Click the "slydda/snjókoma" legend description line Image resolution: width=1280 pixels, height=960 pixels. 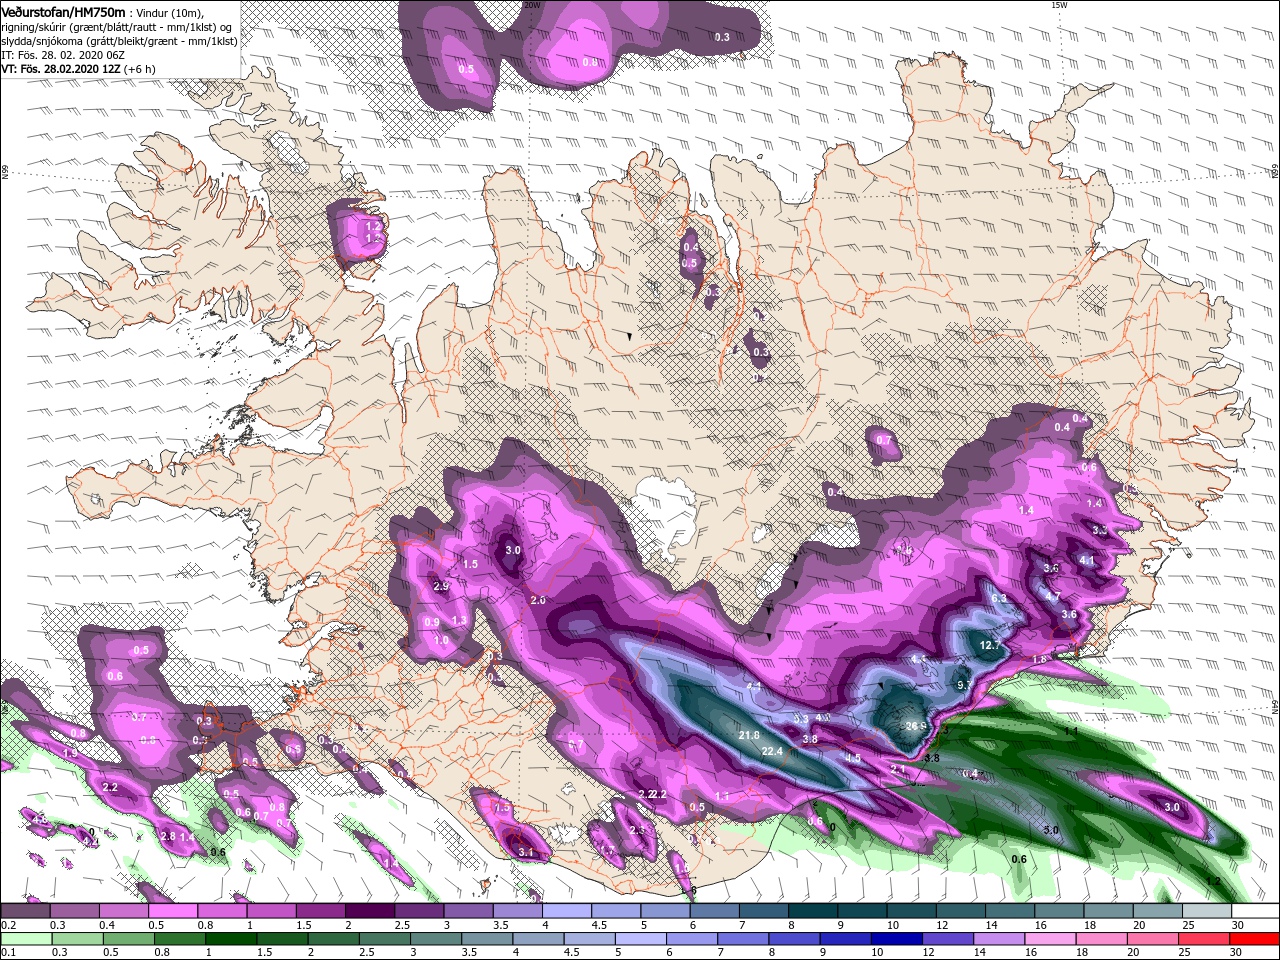[119, 41]
